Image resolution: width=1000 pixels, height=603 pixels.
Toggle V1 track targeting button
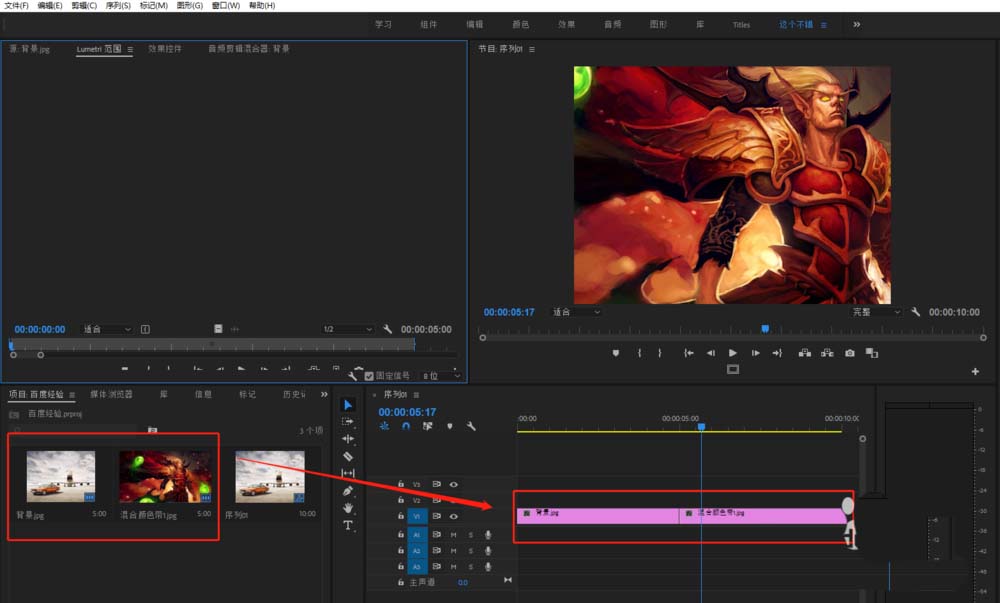pos(416,516)
